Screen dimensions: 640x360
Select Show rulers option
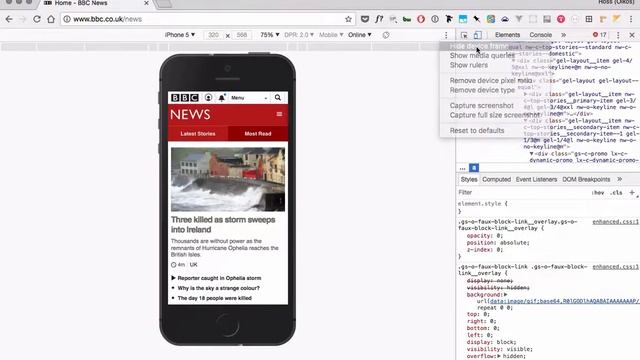click(469, 65)
